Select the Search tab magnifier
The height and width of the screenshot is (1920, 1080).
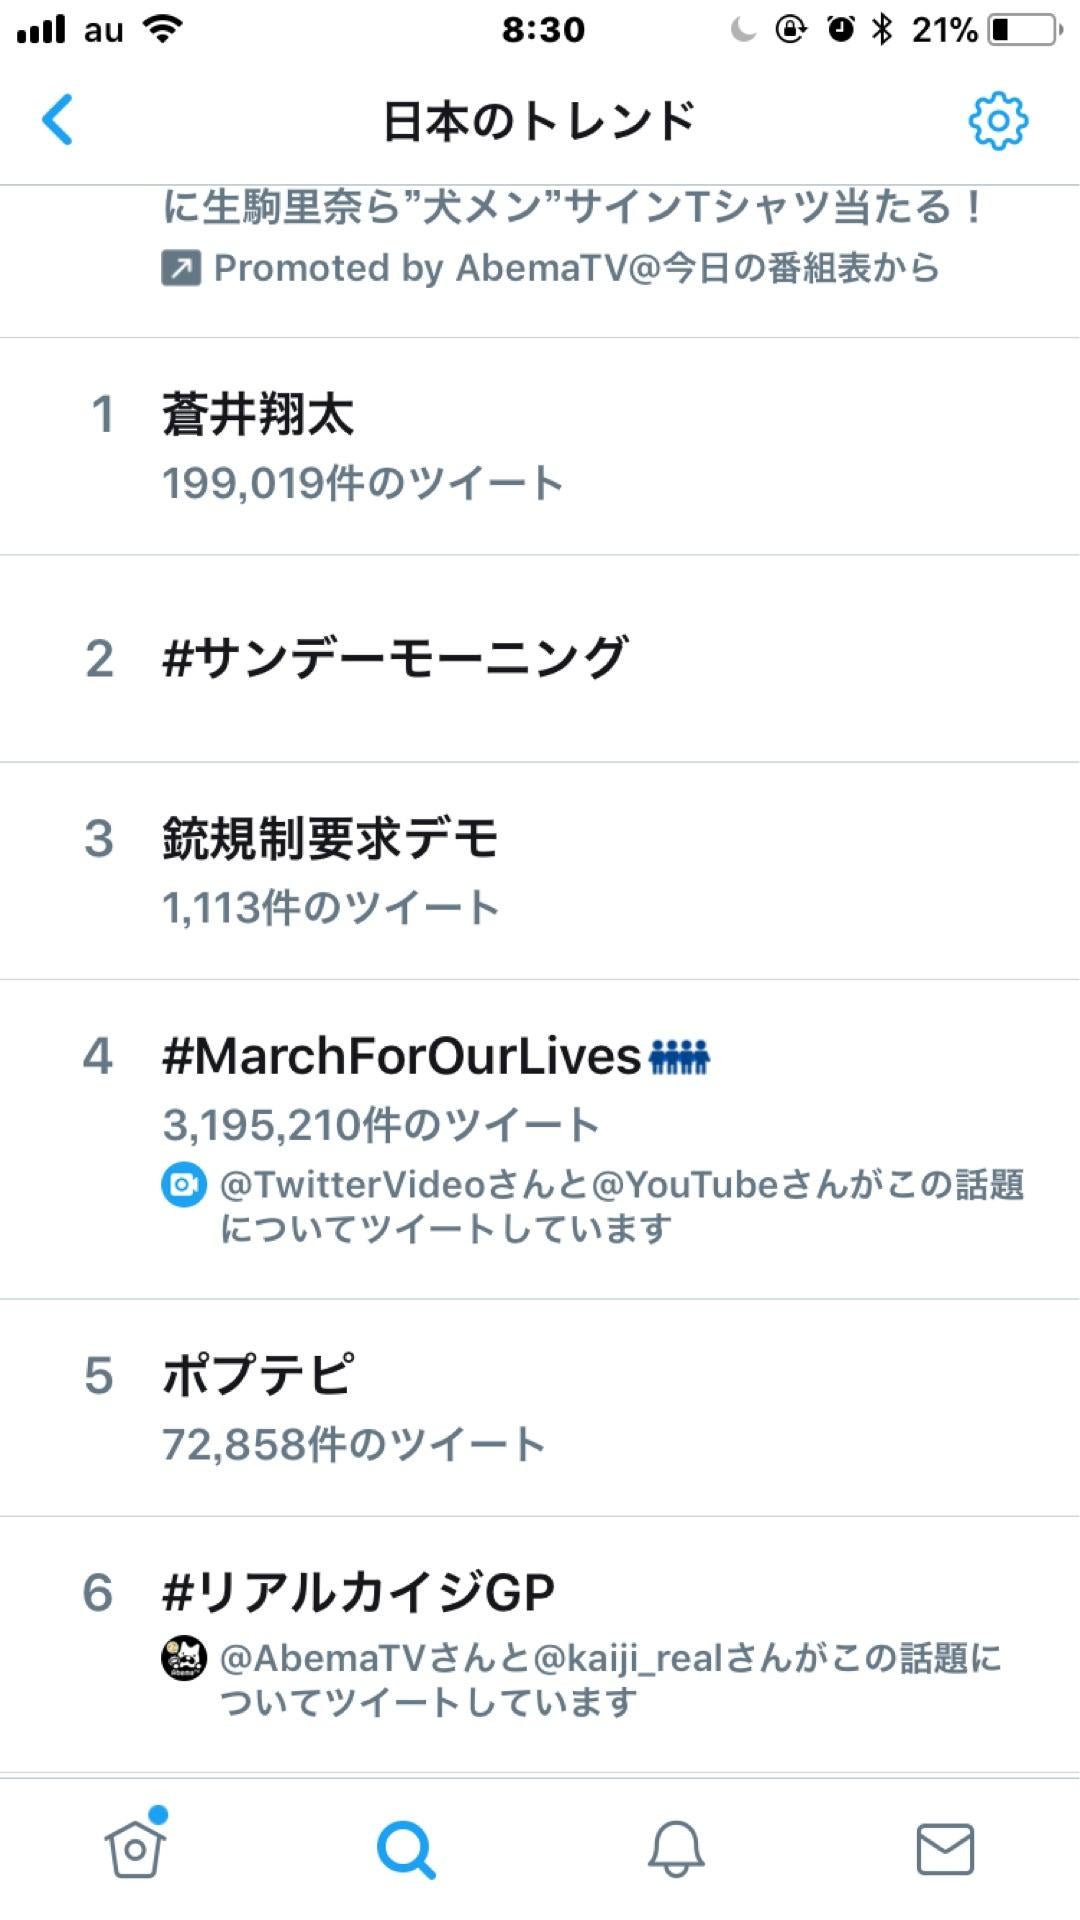click(x=405, y=1849)
